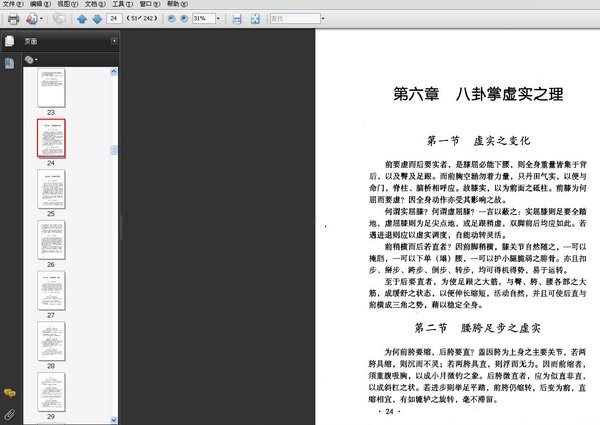Click the section heading 第二节 腰胯足步之虚实
This screenshot has height=425, width=600.
478,328
